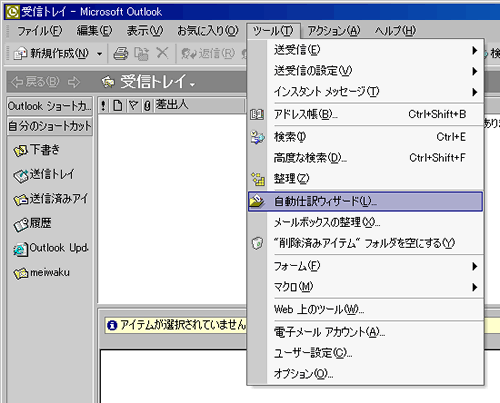Image resolution: width=500 pixels, height=403 pixels.
Task: Click the Outlook title bar icon
Action: click(x=13, y=12)
